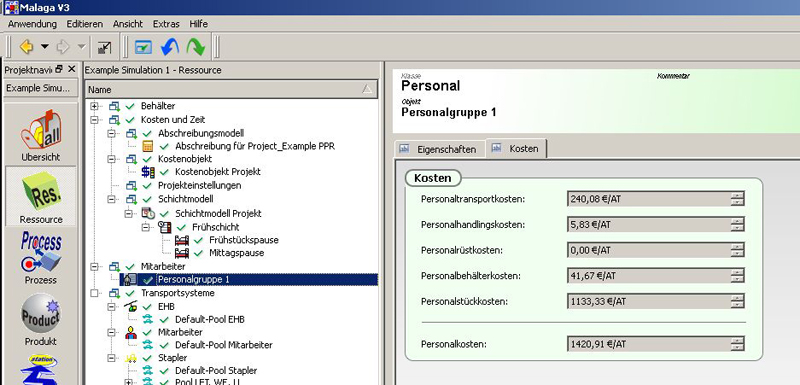Click the bed icon next to Mittagspause
The image size is (800, 385).
point(182,253)
